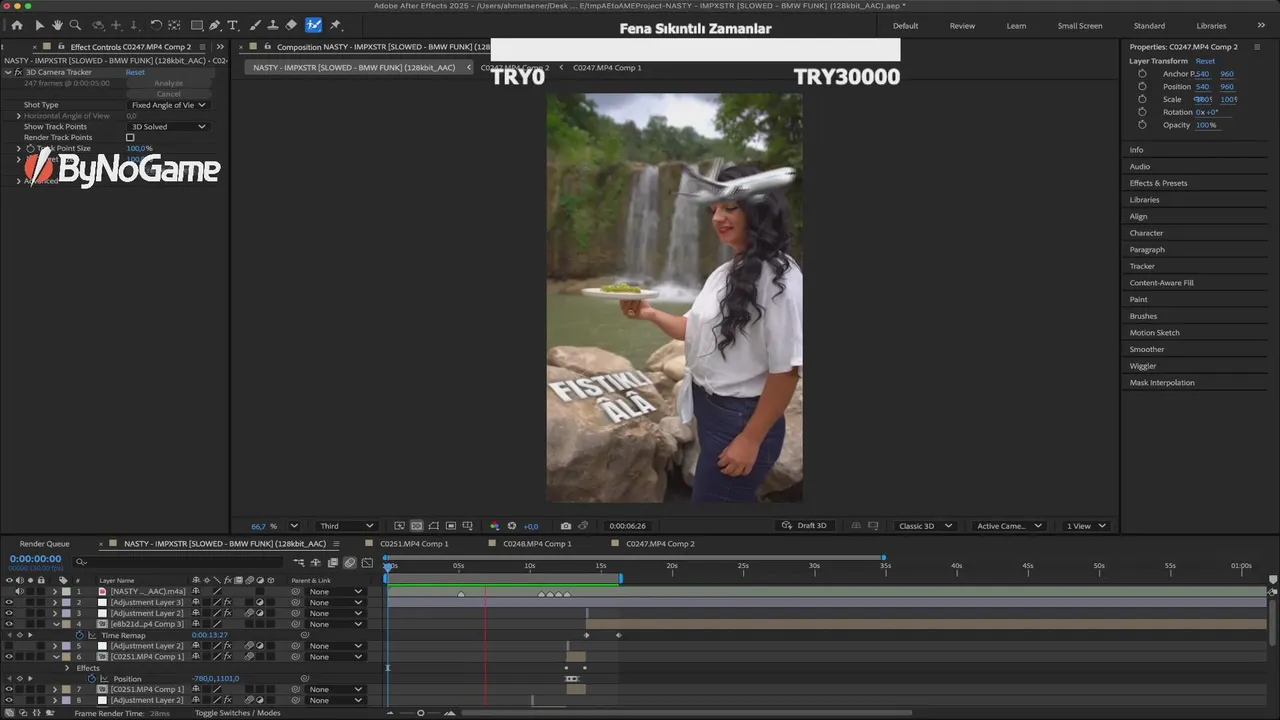
Task: Click the Time Remap stopwatch icon
Action: coord(80,635)
